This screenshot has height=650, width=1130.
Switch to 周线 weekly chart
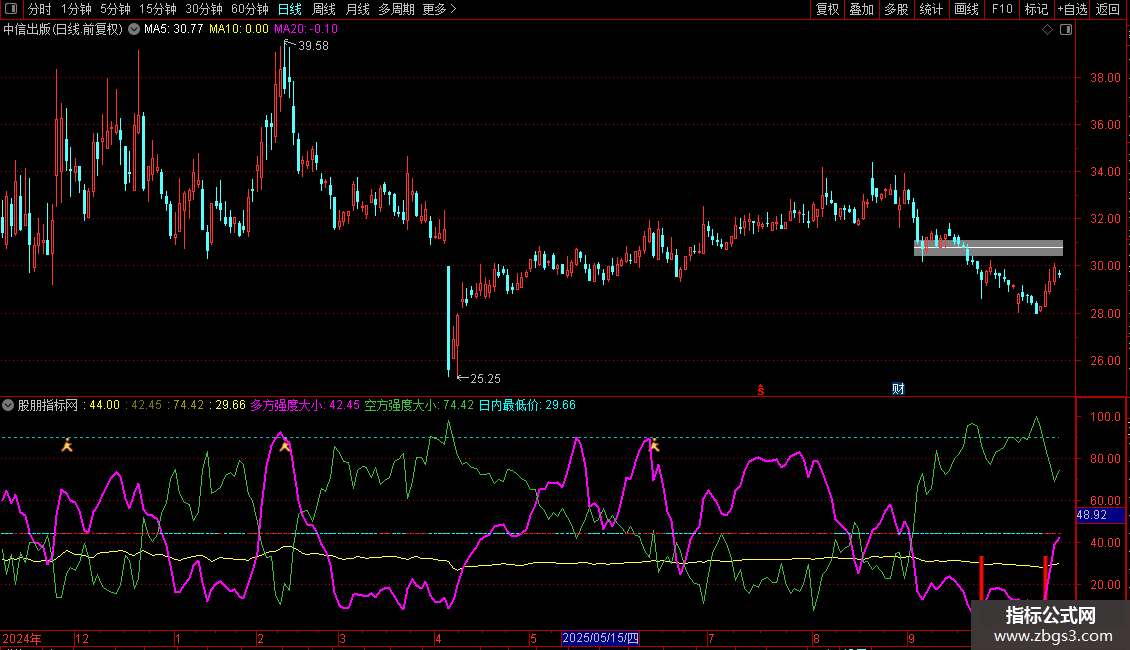pyautogui.click(x=324, y=9)
